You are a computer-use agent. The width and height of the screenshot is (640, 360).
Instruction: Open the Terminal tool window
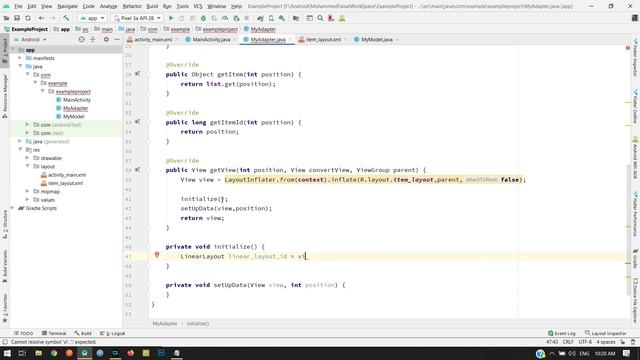(x=54, y=333)
